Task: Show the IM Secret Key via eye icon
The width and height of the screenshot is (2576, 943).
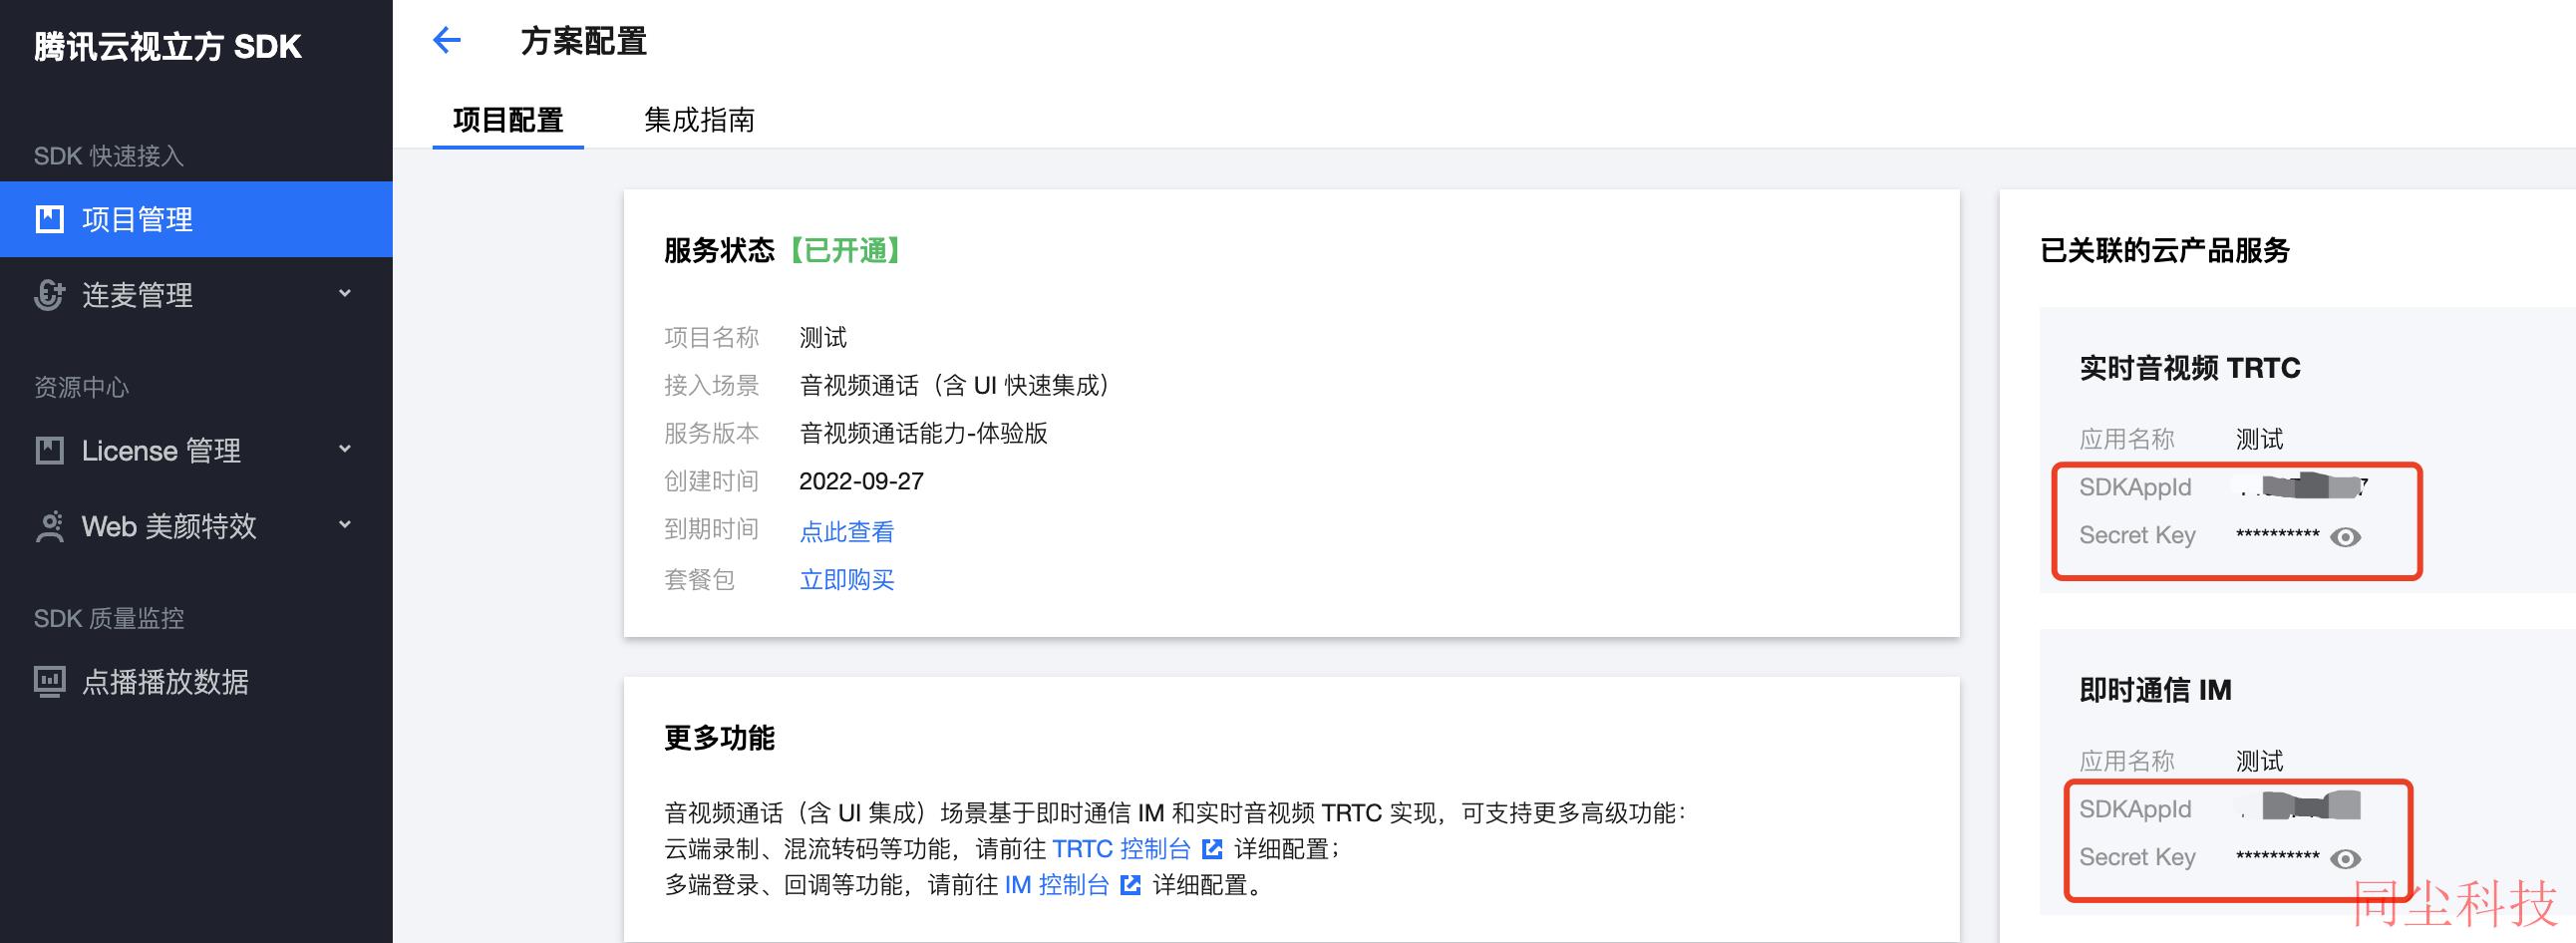Action: [2345, 859]
